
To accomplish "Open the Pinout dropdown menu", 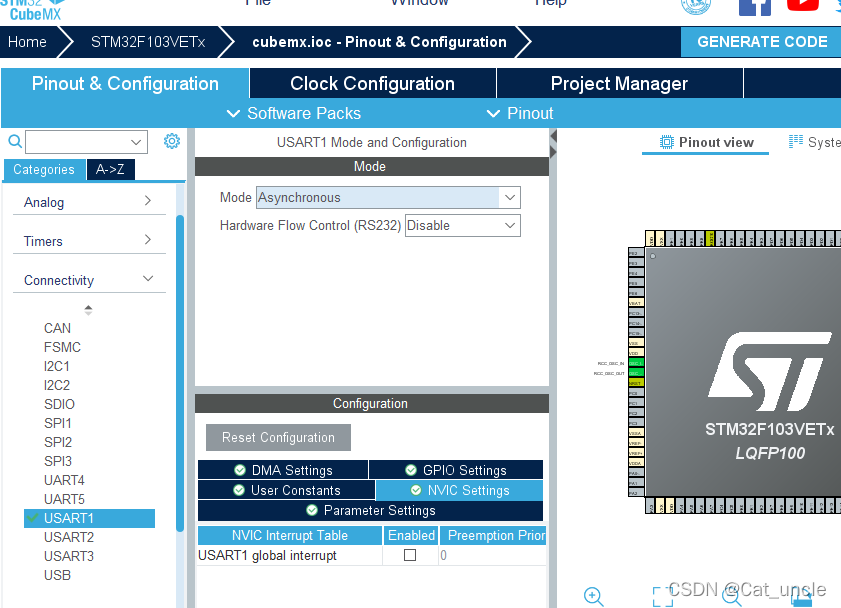I will click(x=520, y=113).
